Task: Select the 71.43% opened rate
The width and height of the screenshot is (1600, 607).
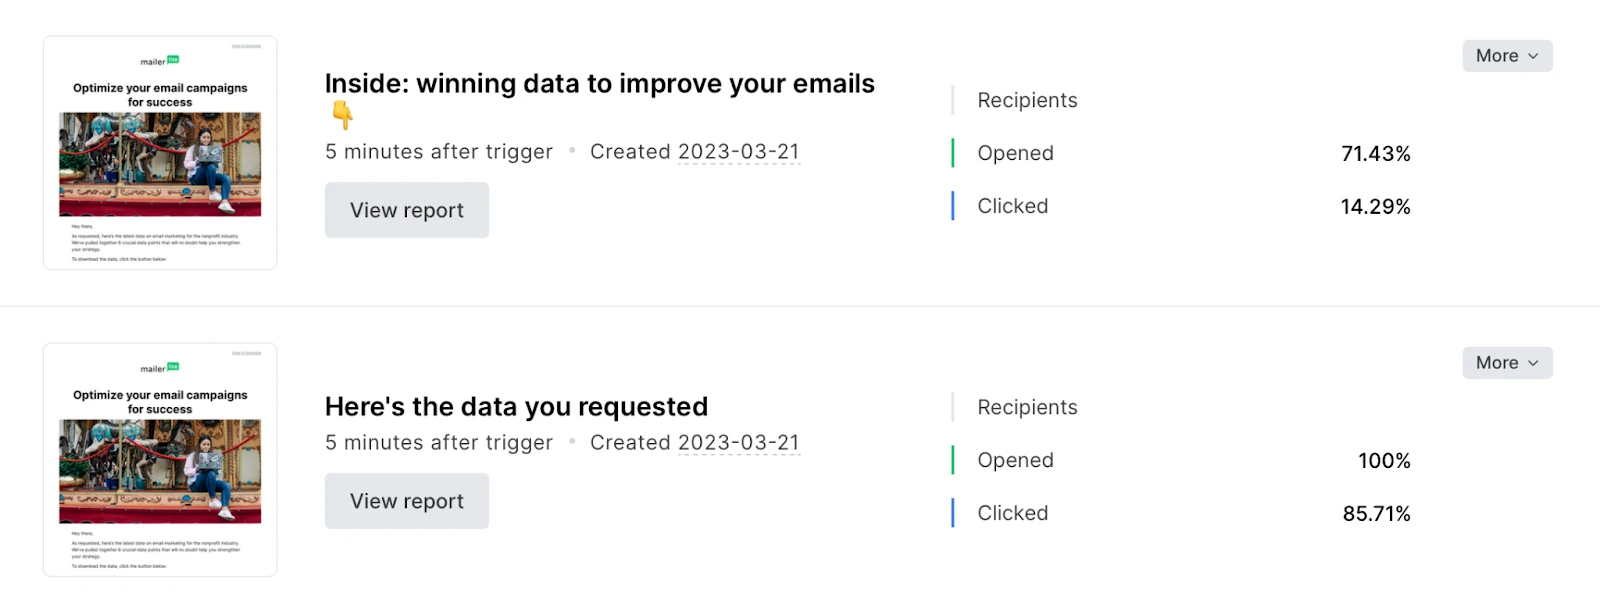Action: click(x=1375, y=154)
